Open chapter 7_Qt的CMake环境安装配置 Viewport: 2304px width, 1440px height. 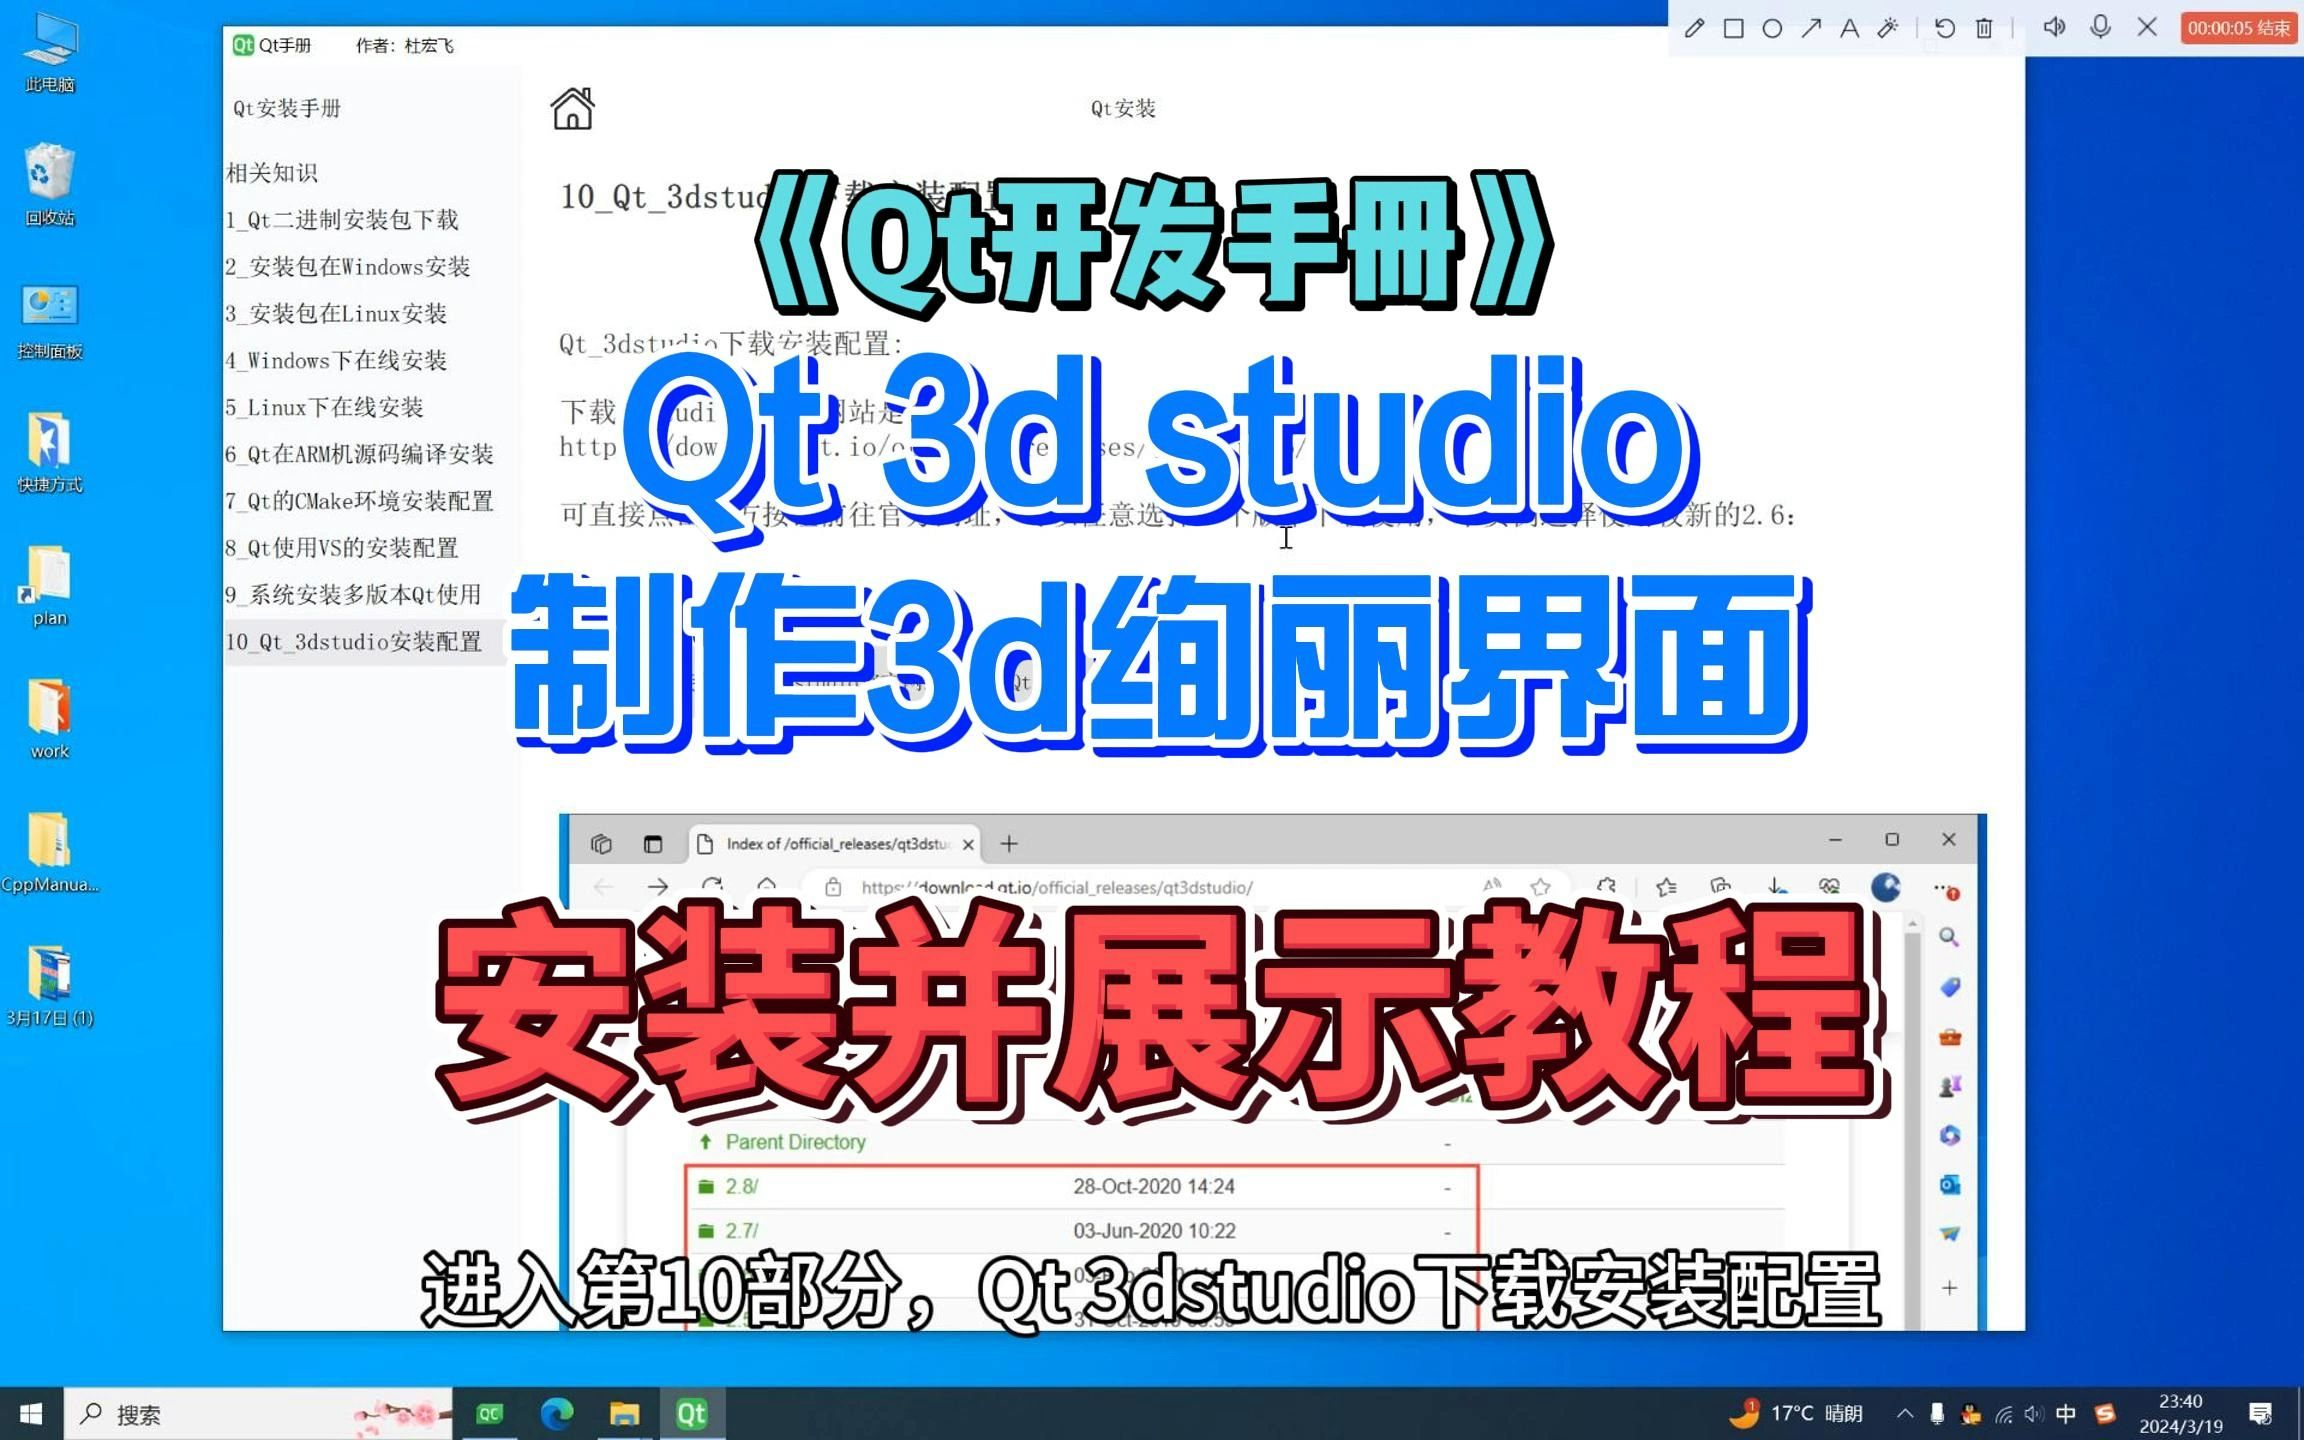click(x=360, y=502)
